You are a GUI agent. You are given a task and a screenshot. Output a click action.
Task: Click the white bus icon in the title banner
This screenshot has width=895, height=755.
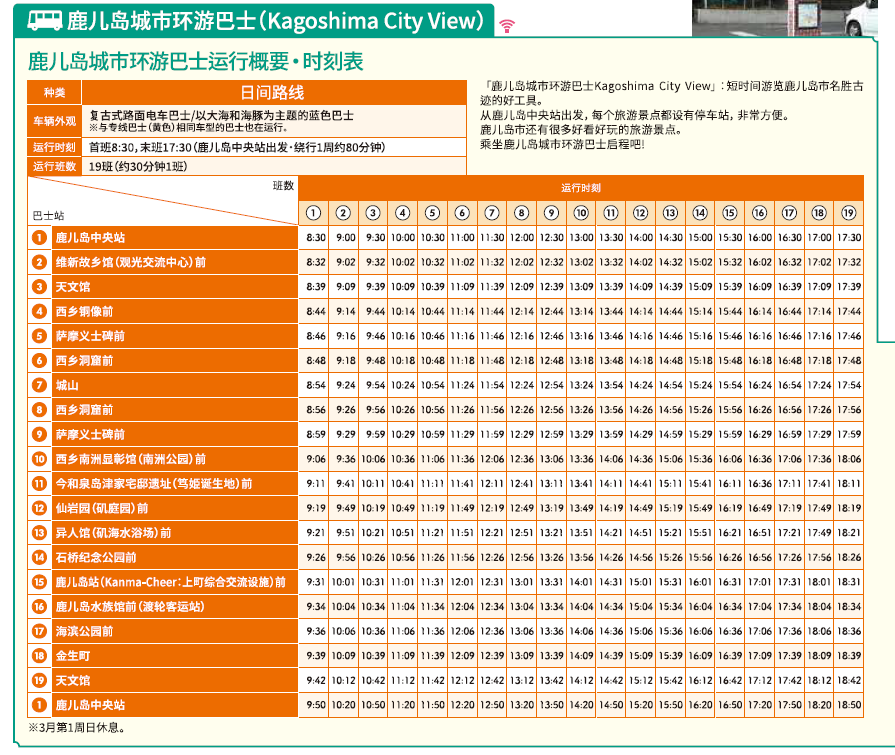(x=45, y=20)
